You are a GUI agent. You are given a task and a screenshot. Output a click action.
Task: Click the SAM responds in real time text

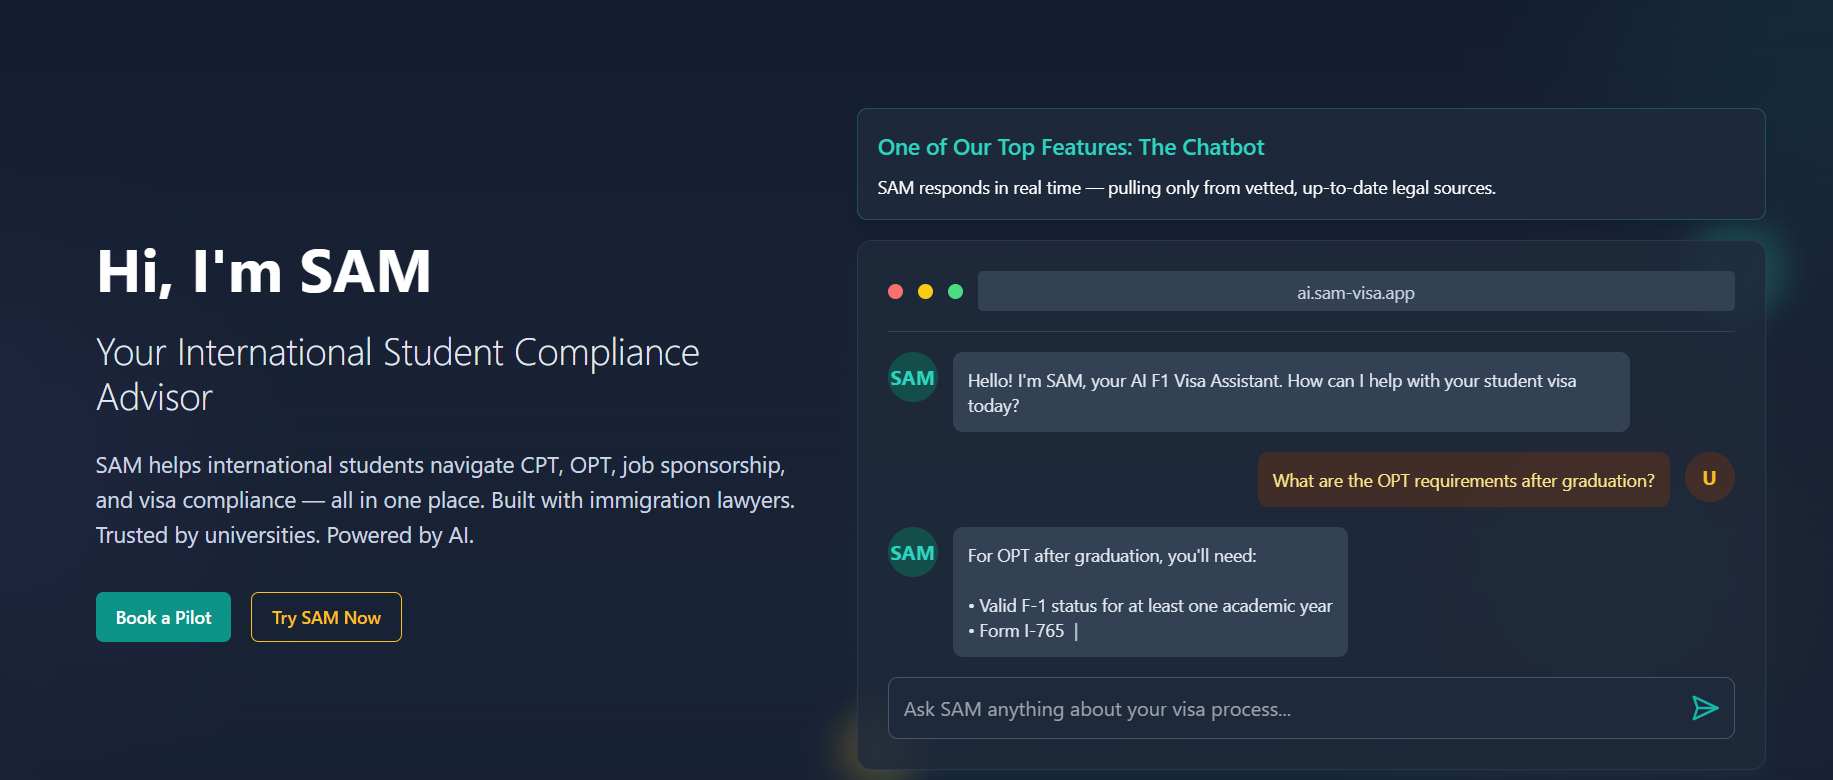[1187, 188]
